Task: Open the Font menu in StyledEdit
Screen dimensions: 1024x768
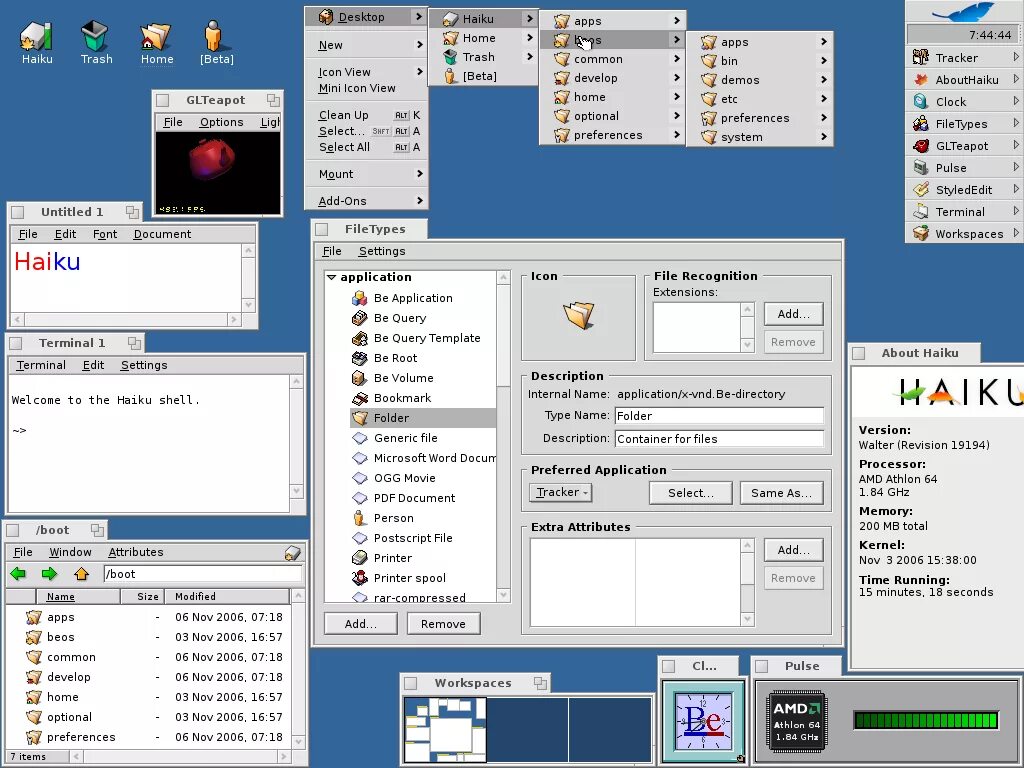Action: (x=104, y=234)
